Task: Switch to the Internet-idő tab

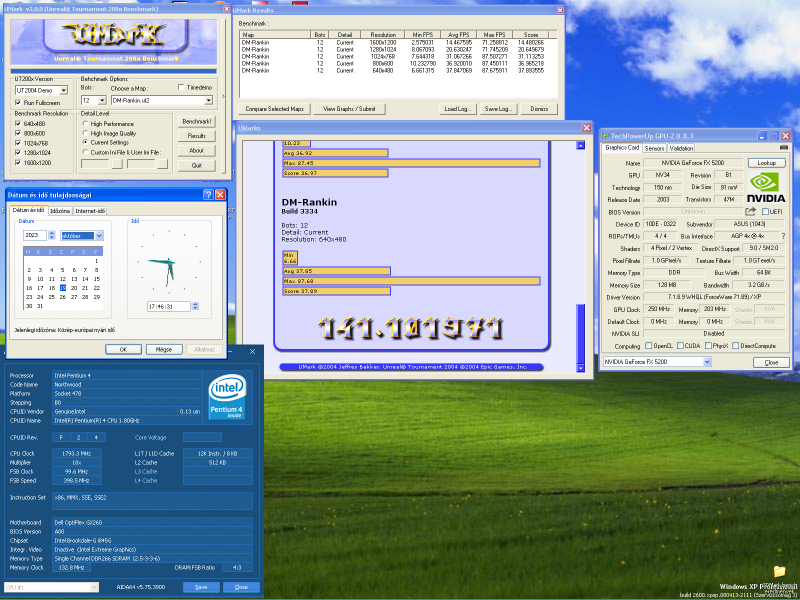Action: pos(90,211)
